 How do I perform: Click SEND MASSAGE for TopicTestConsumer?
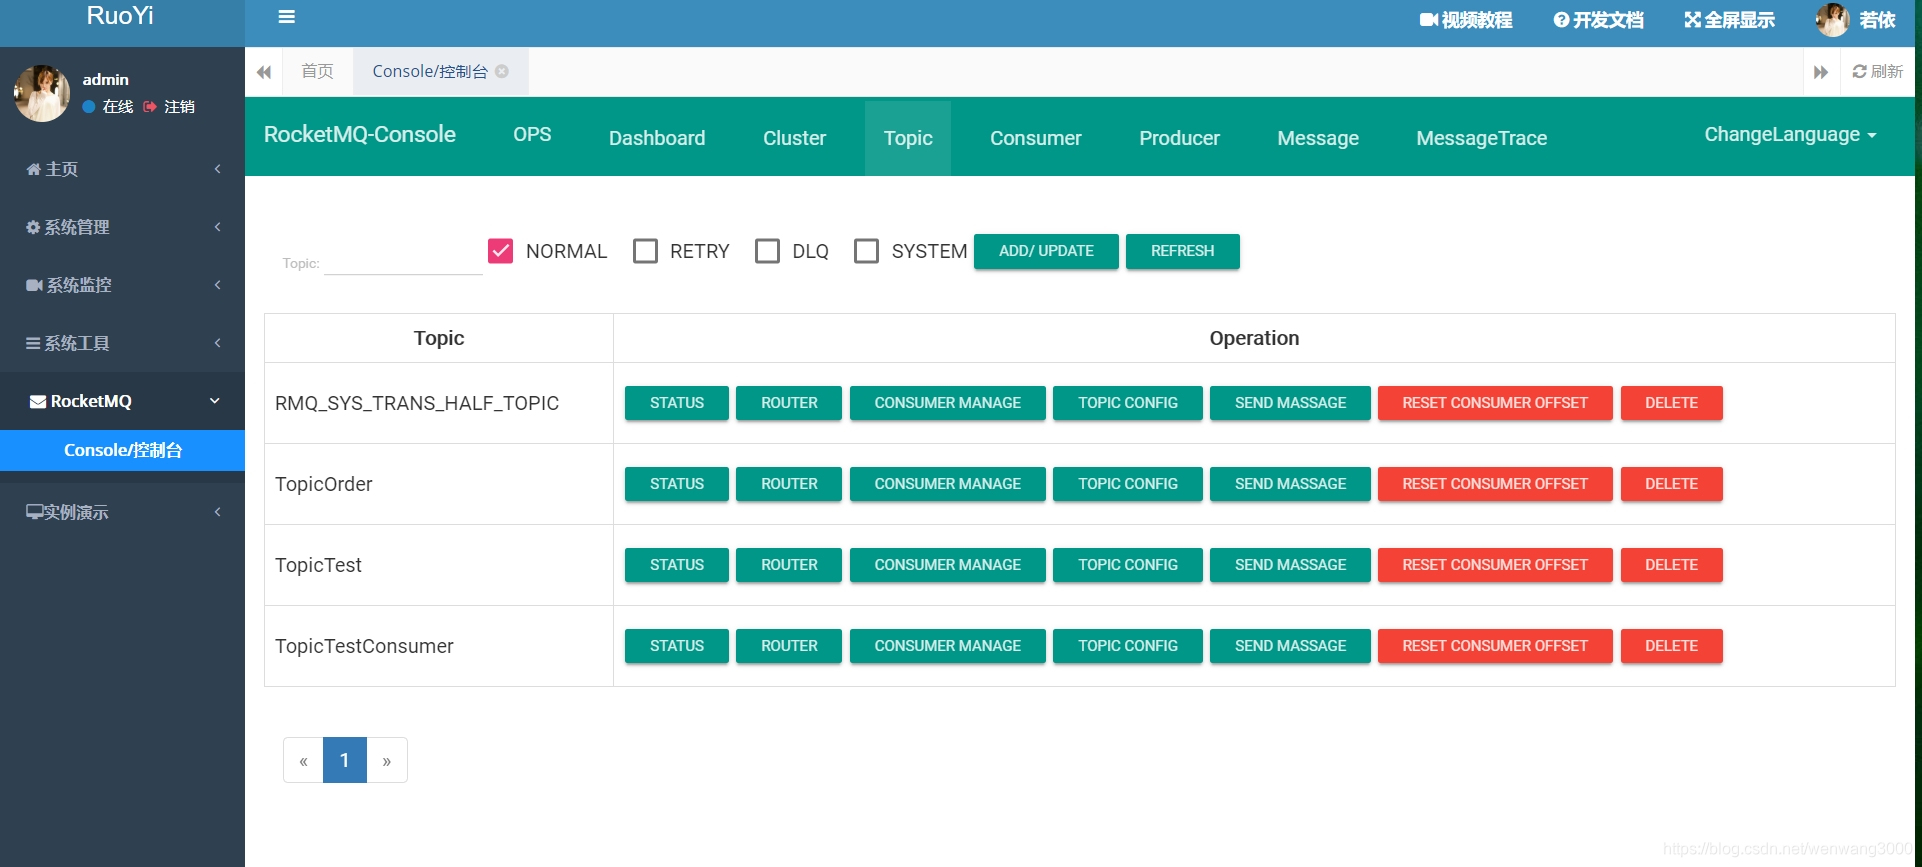(1290, 646)
